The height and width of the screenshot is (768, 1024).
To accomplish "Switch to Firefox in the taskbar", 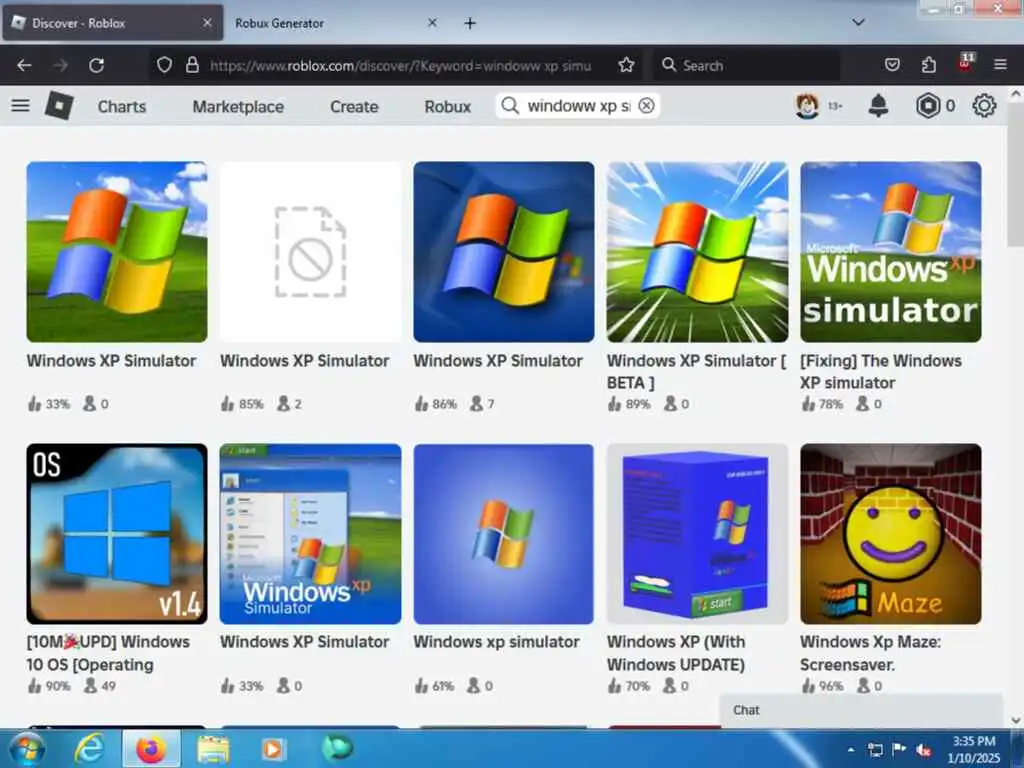I will (x=151, y=749).
